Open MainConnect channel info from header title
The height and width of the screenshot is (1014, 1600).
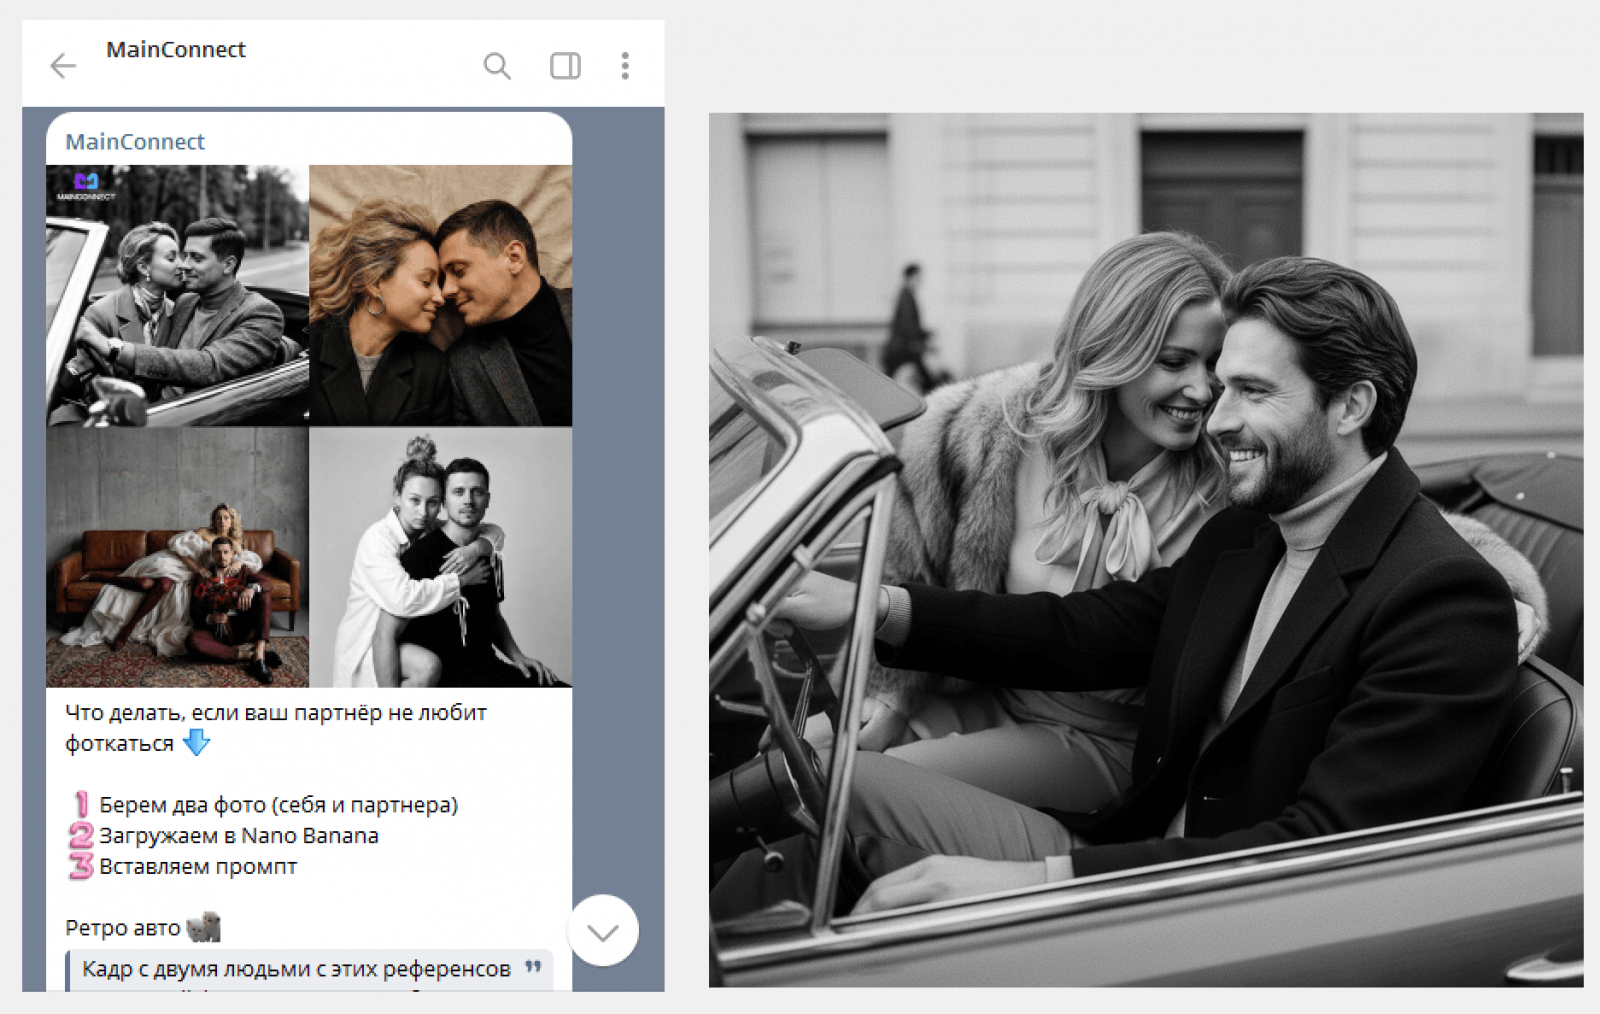pos(176,50)
